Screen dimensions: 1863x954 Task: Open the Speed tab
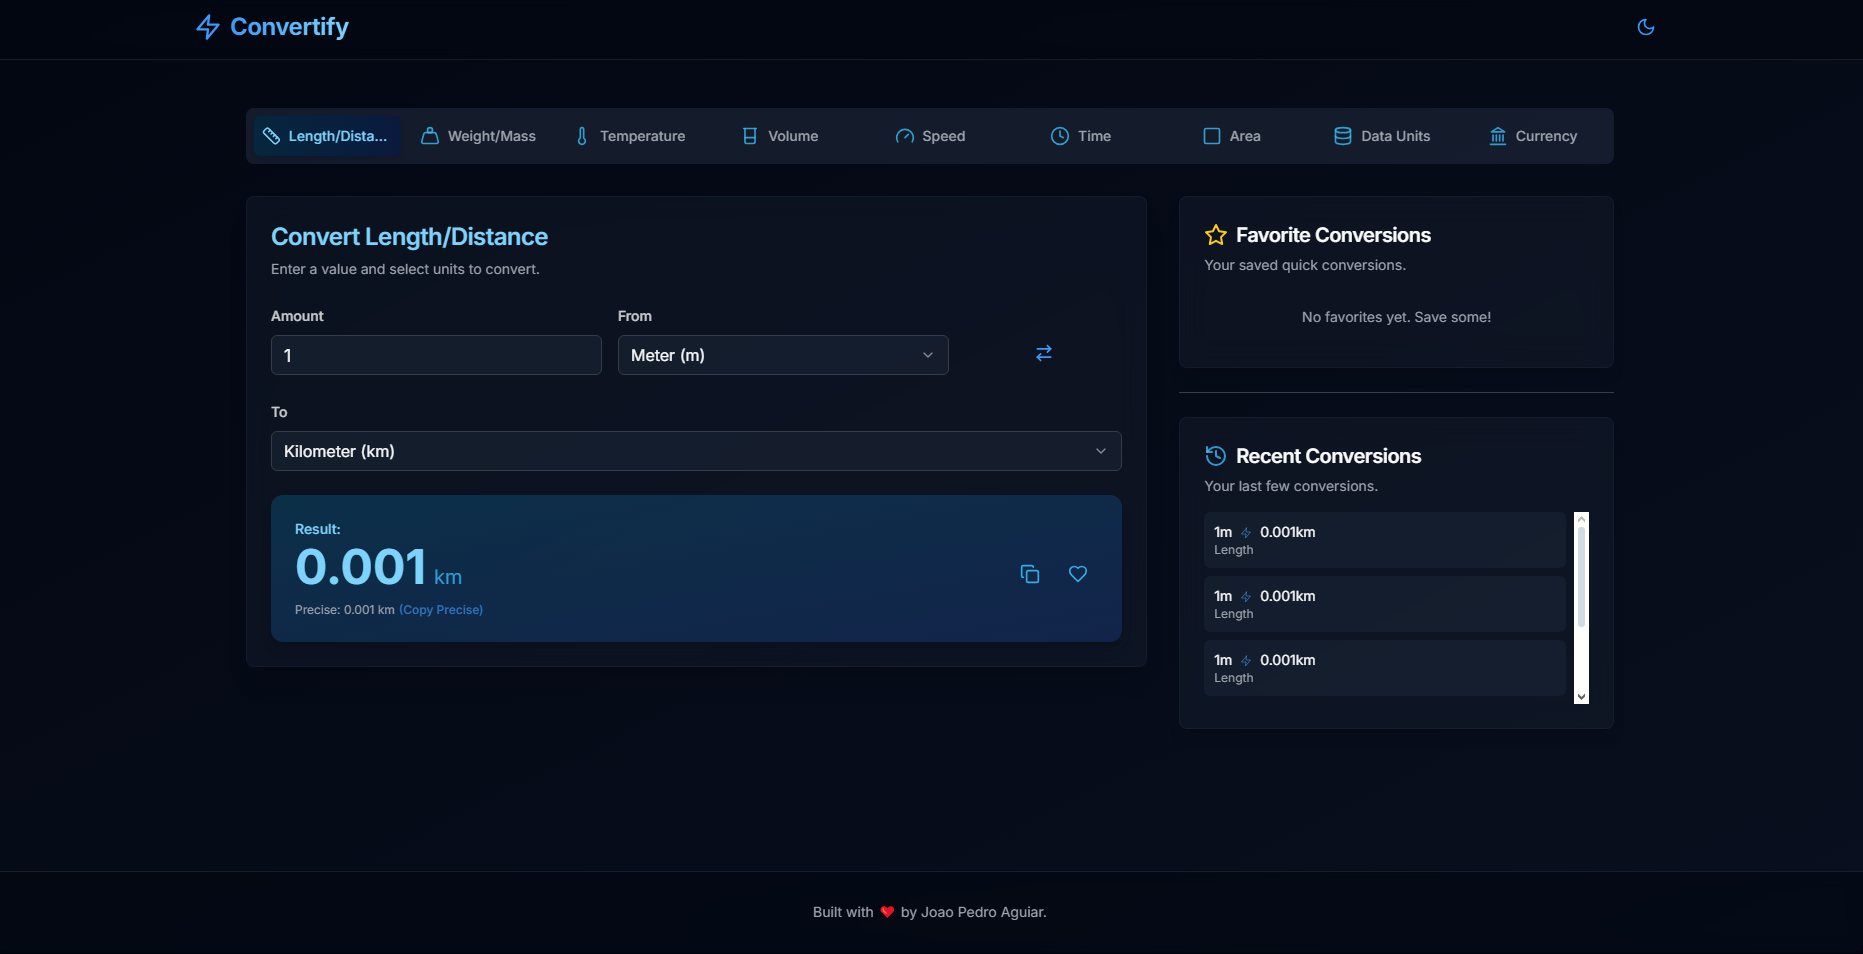click(x=930, y=136)
